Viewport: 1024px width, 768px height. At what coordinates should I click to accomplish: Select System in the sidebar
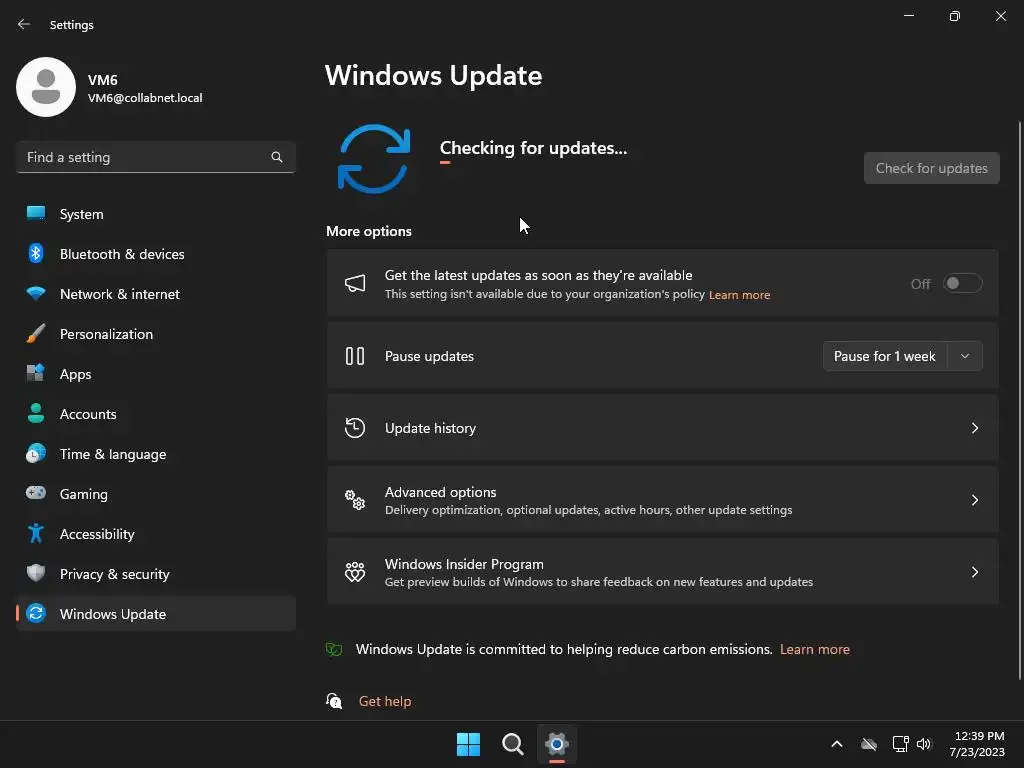[x=156, y=214]
